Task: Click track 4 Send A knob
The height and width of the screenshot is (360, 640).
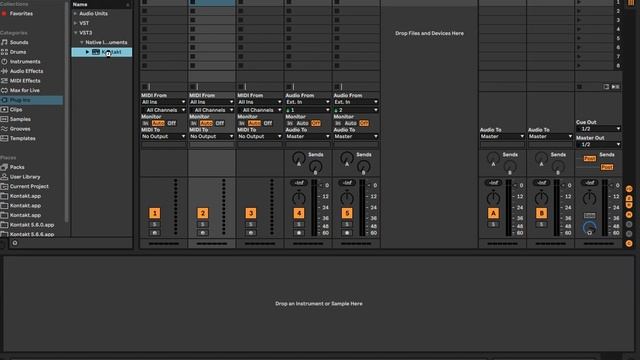Action: (299, 158)
